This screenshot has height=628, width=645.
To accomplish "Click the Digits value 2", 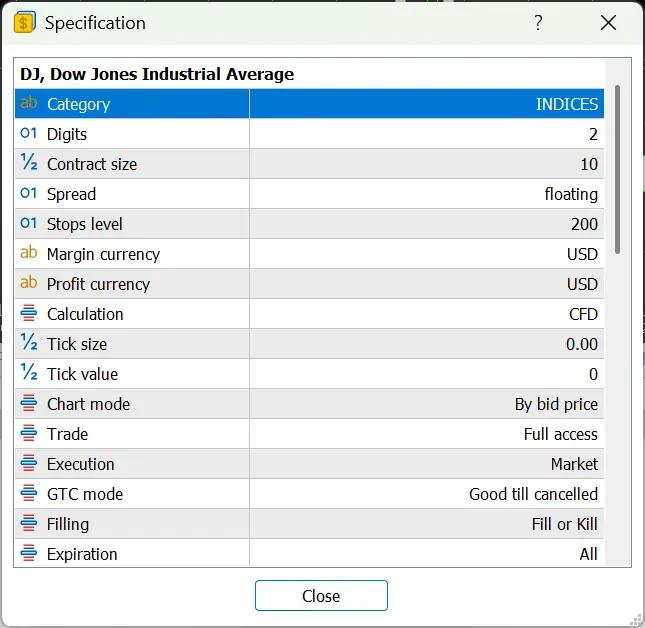I will [593, 134].
